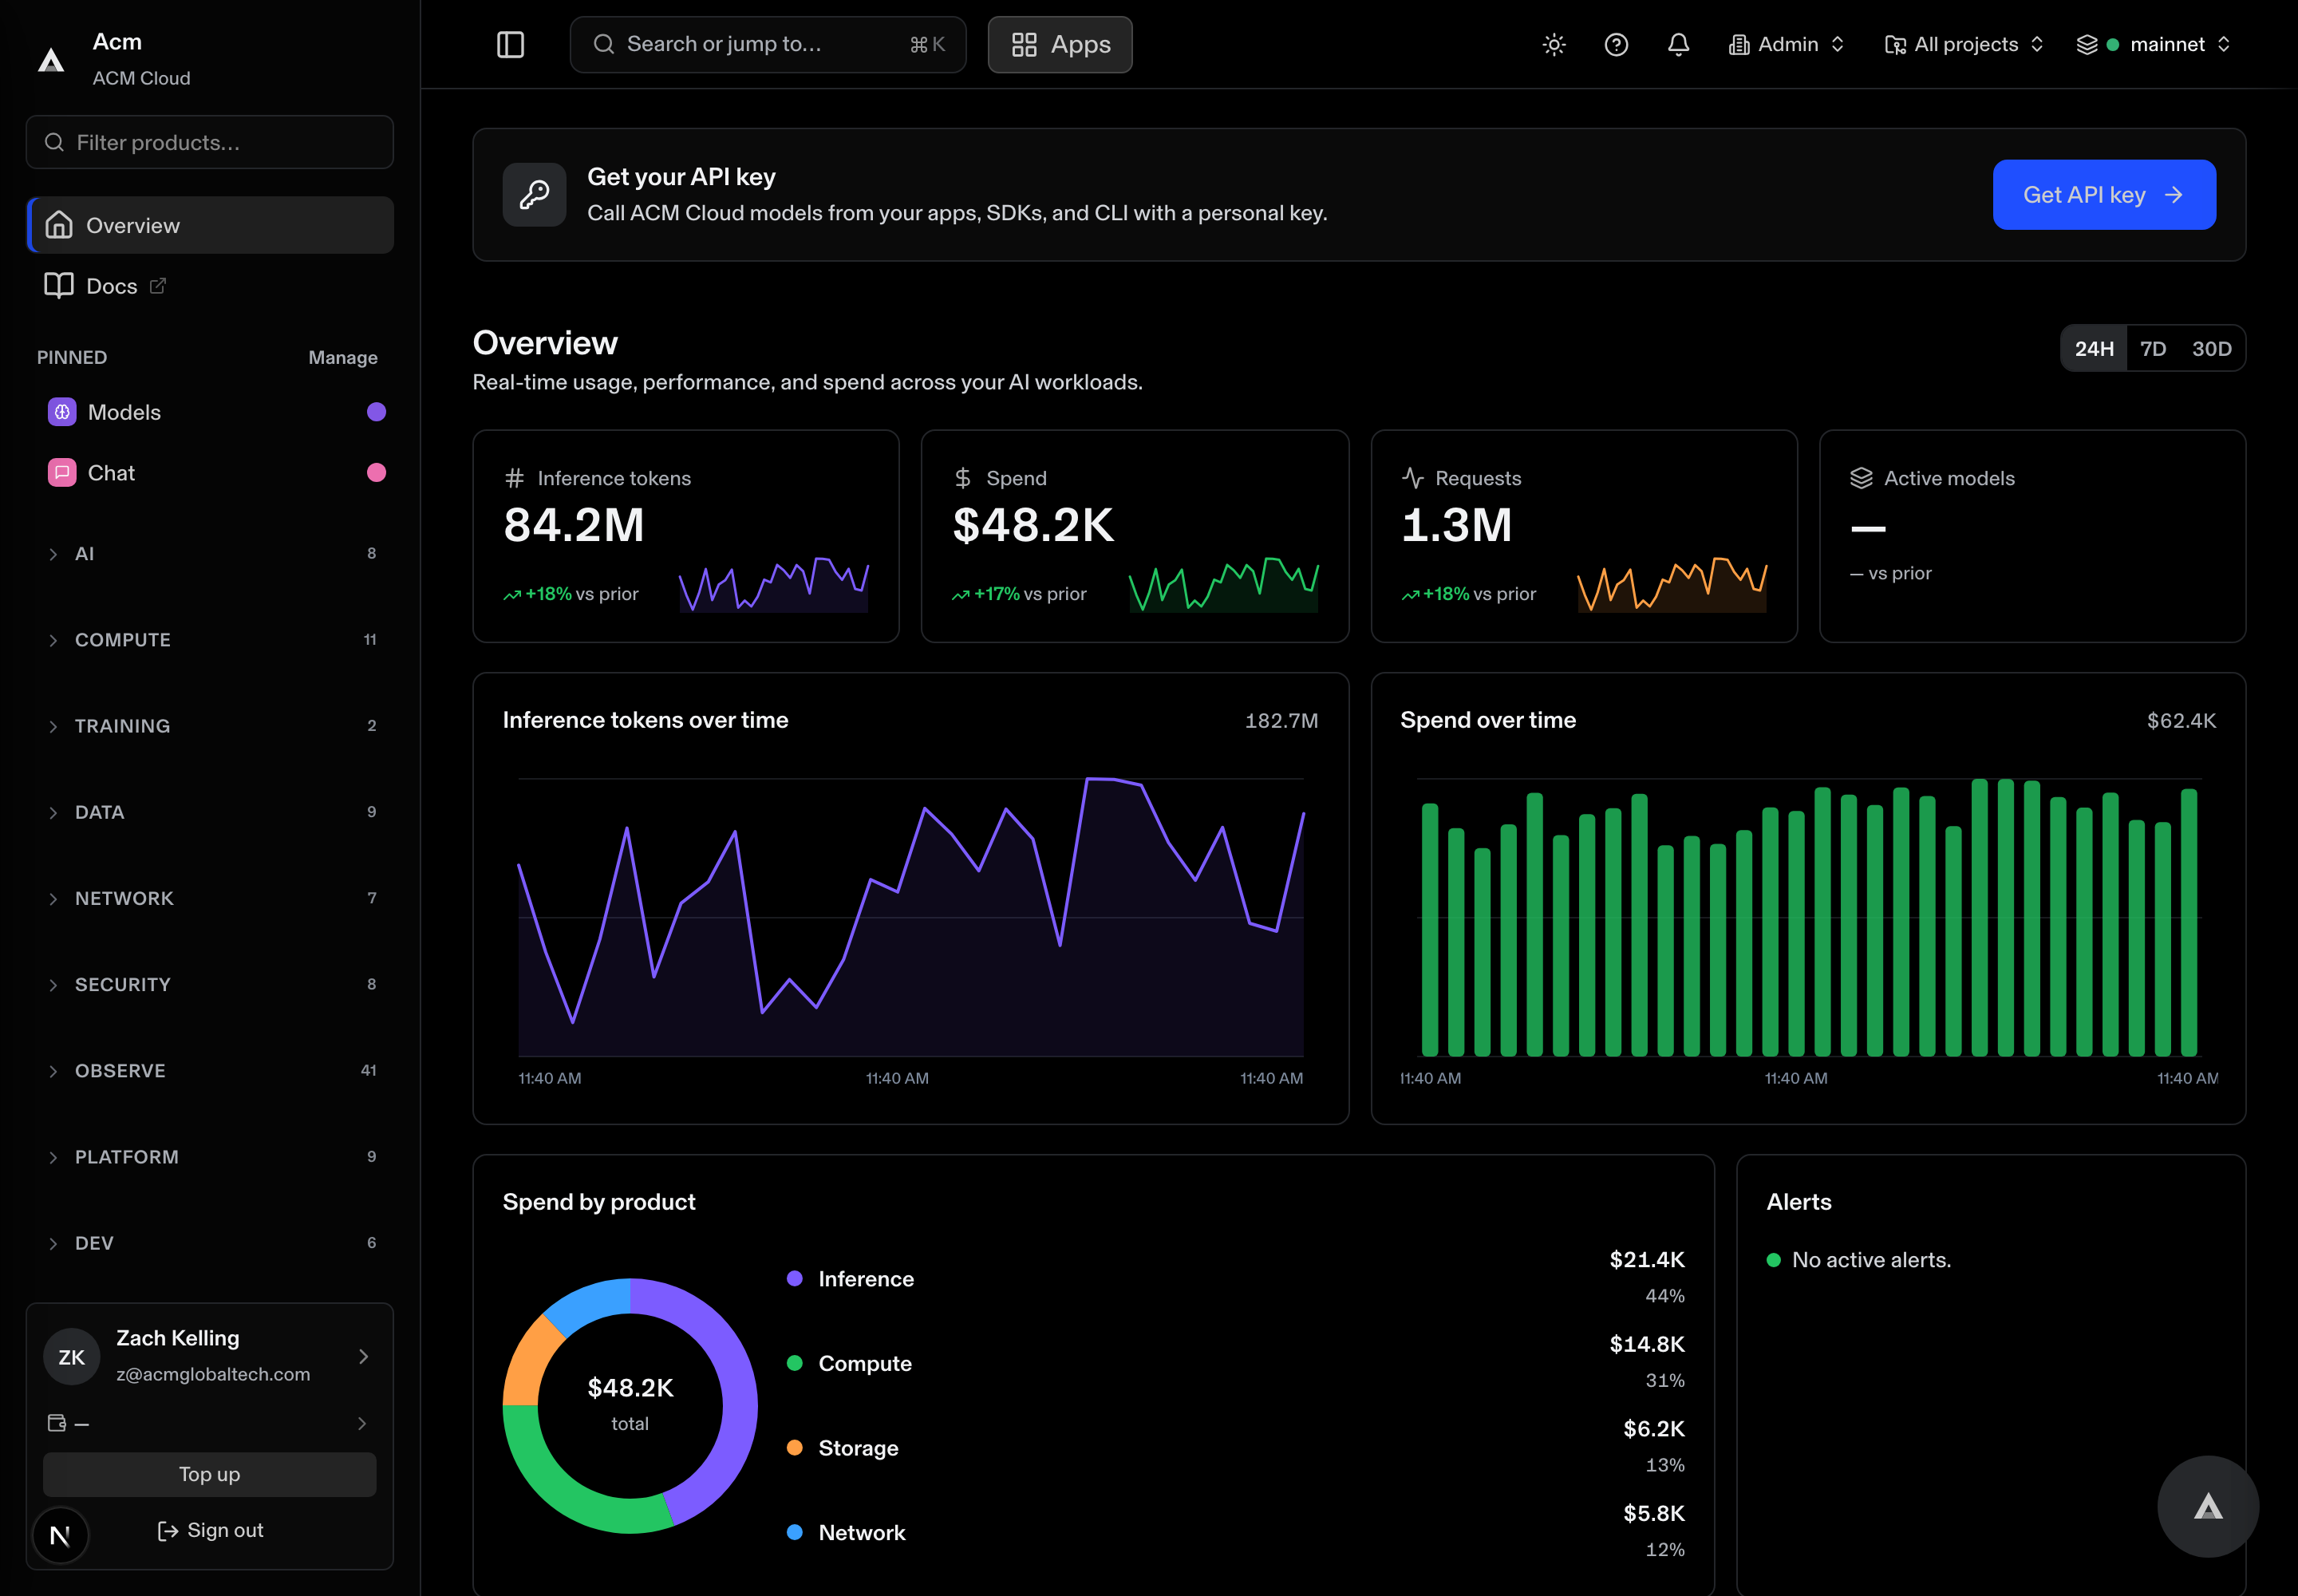Image resolution: width=2298 pixels, height=1596 pixels.
Task: Open the pinned Chat item
Action: (210, 472)
